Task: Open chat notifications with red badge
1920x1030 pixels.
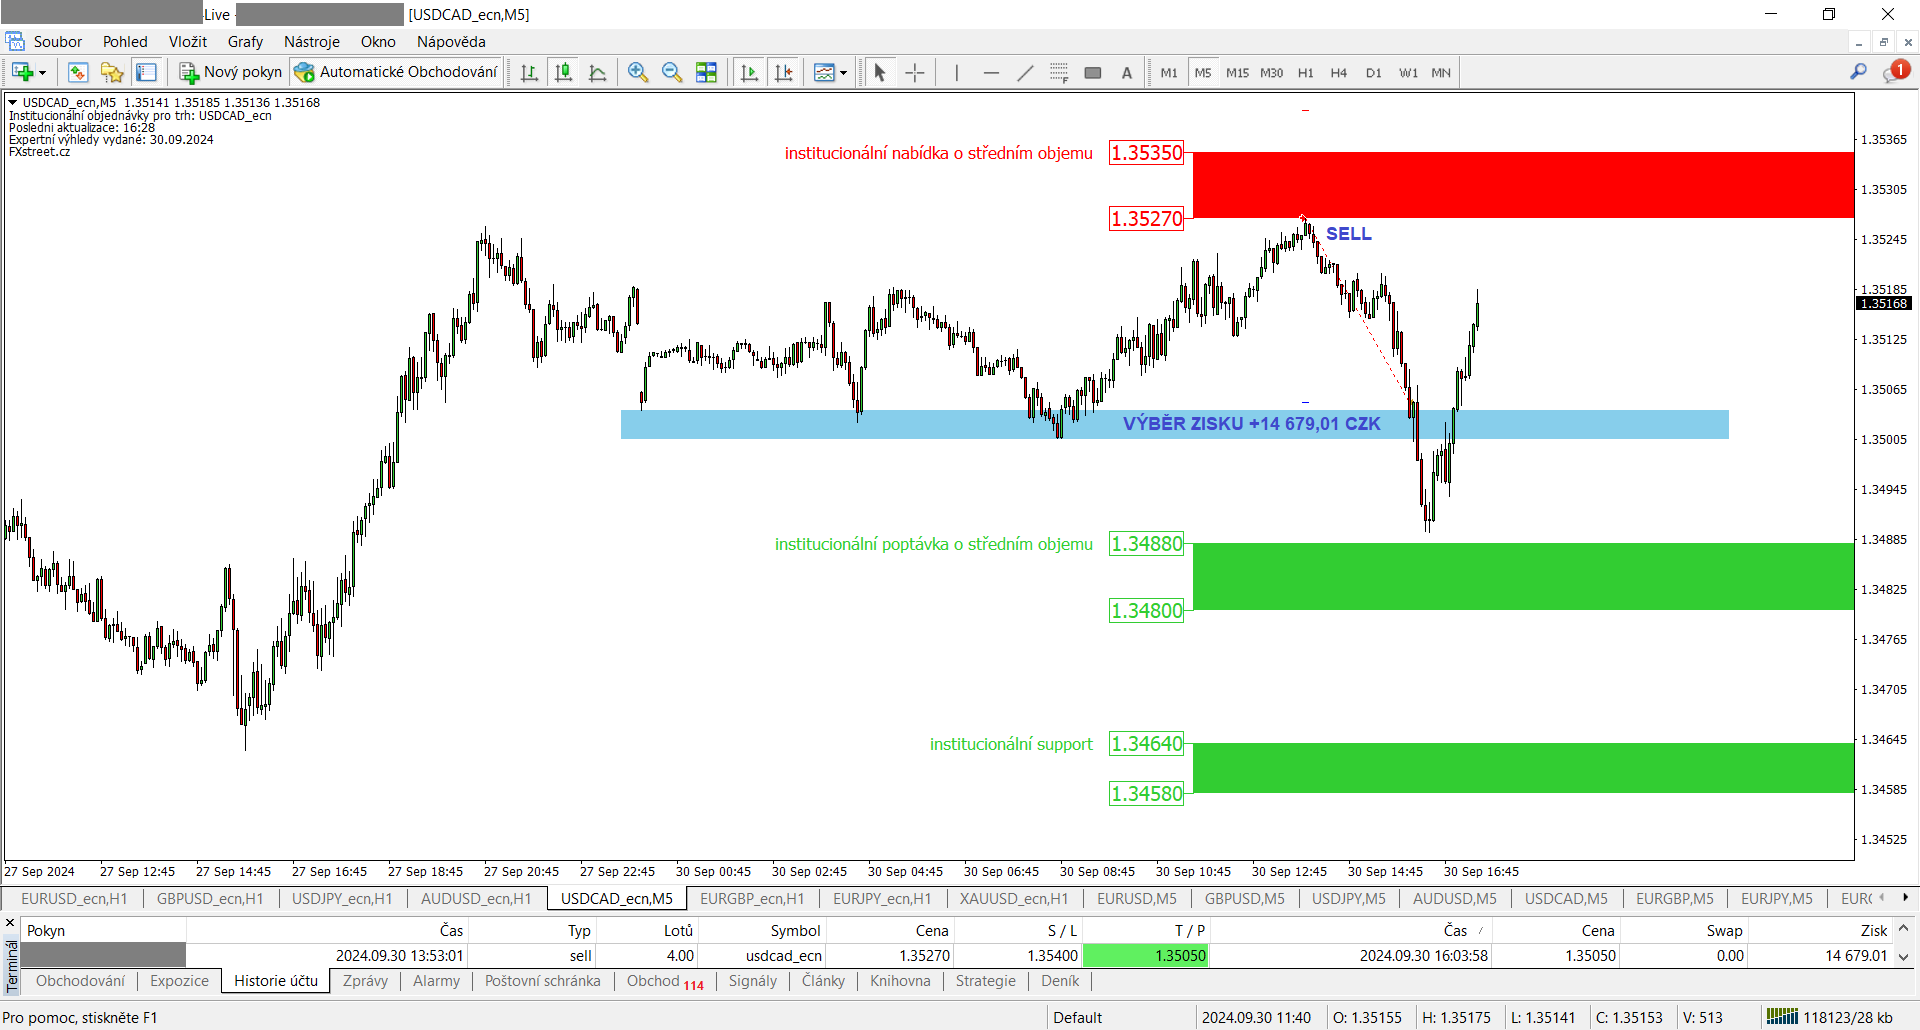Action: [1895, 71]
